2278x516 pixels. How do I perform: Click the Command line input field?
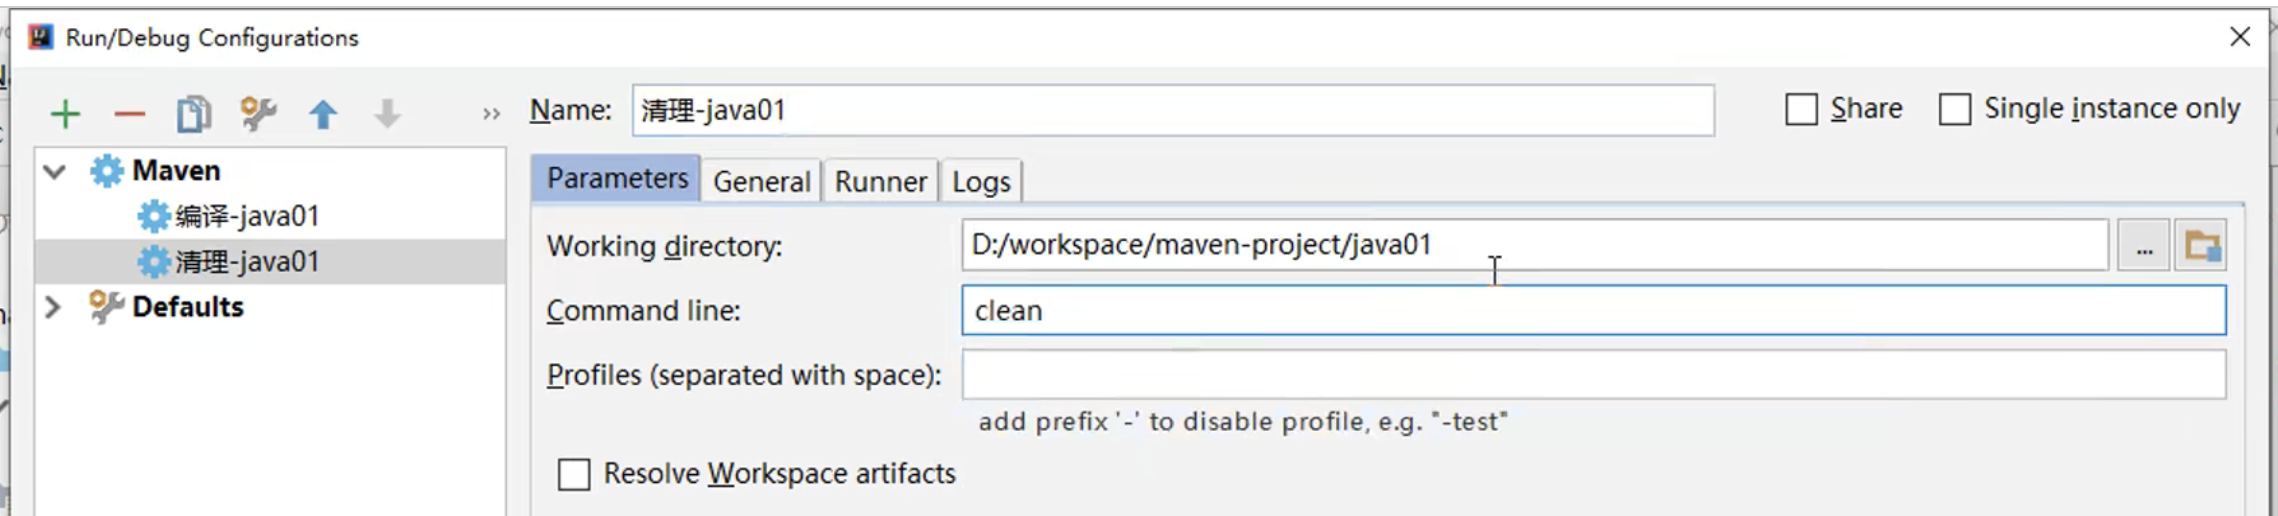coord(1593,311)
